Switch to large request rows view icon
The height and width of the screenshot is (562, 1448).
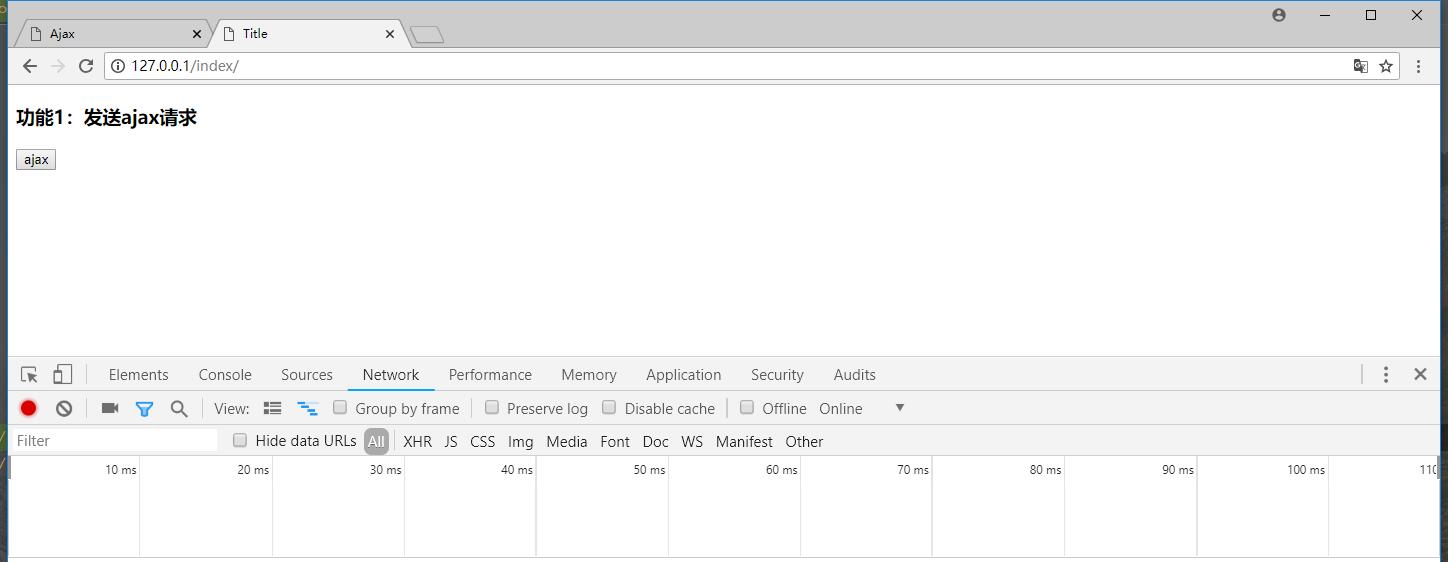(x=272, y=408)
